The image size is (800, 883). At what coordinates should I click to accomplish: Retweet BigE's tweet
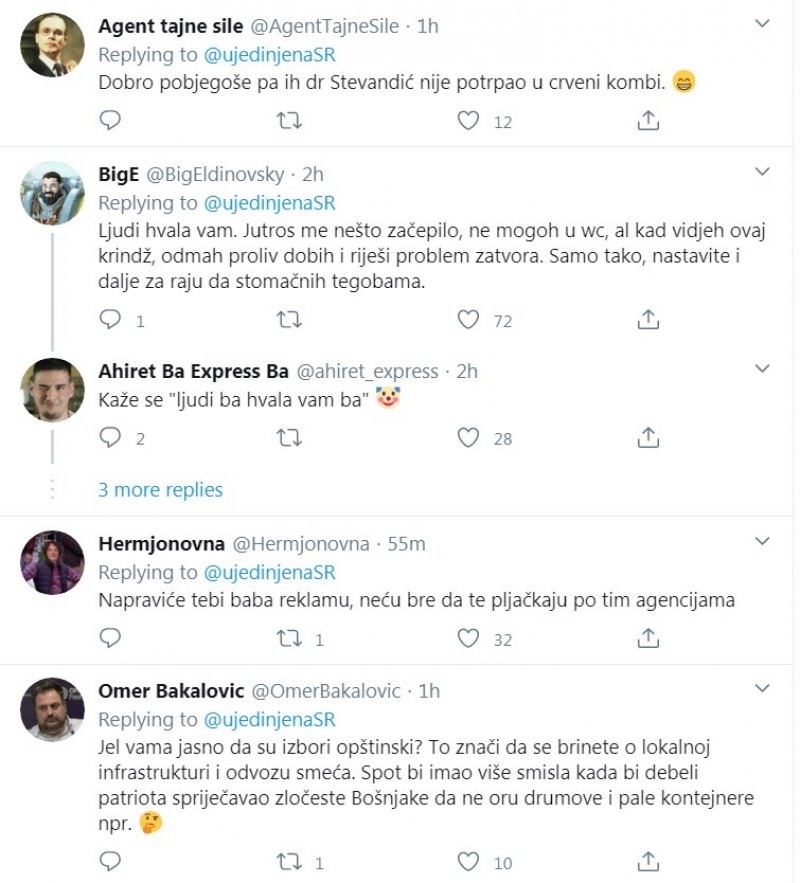289,320
